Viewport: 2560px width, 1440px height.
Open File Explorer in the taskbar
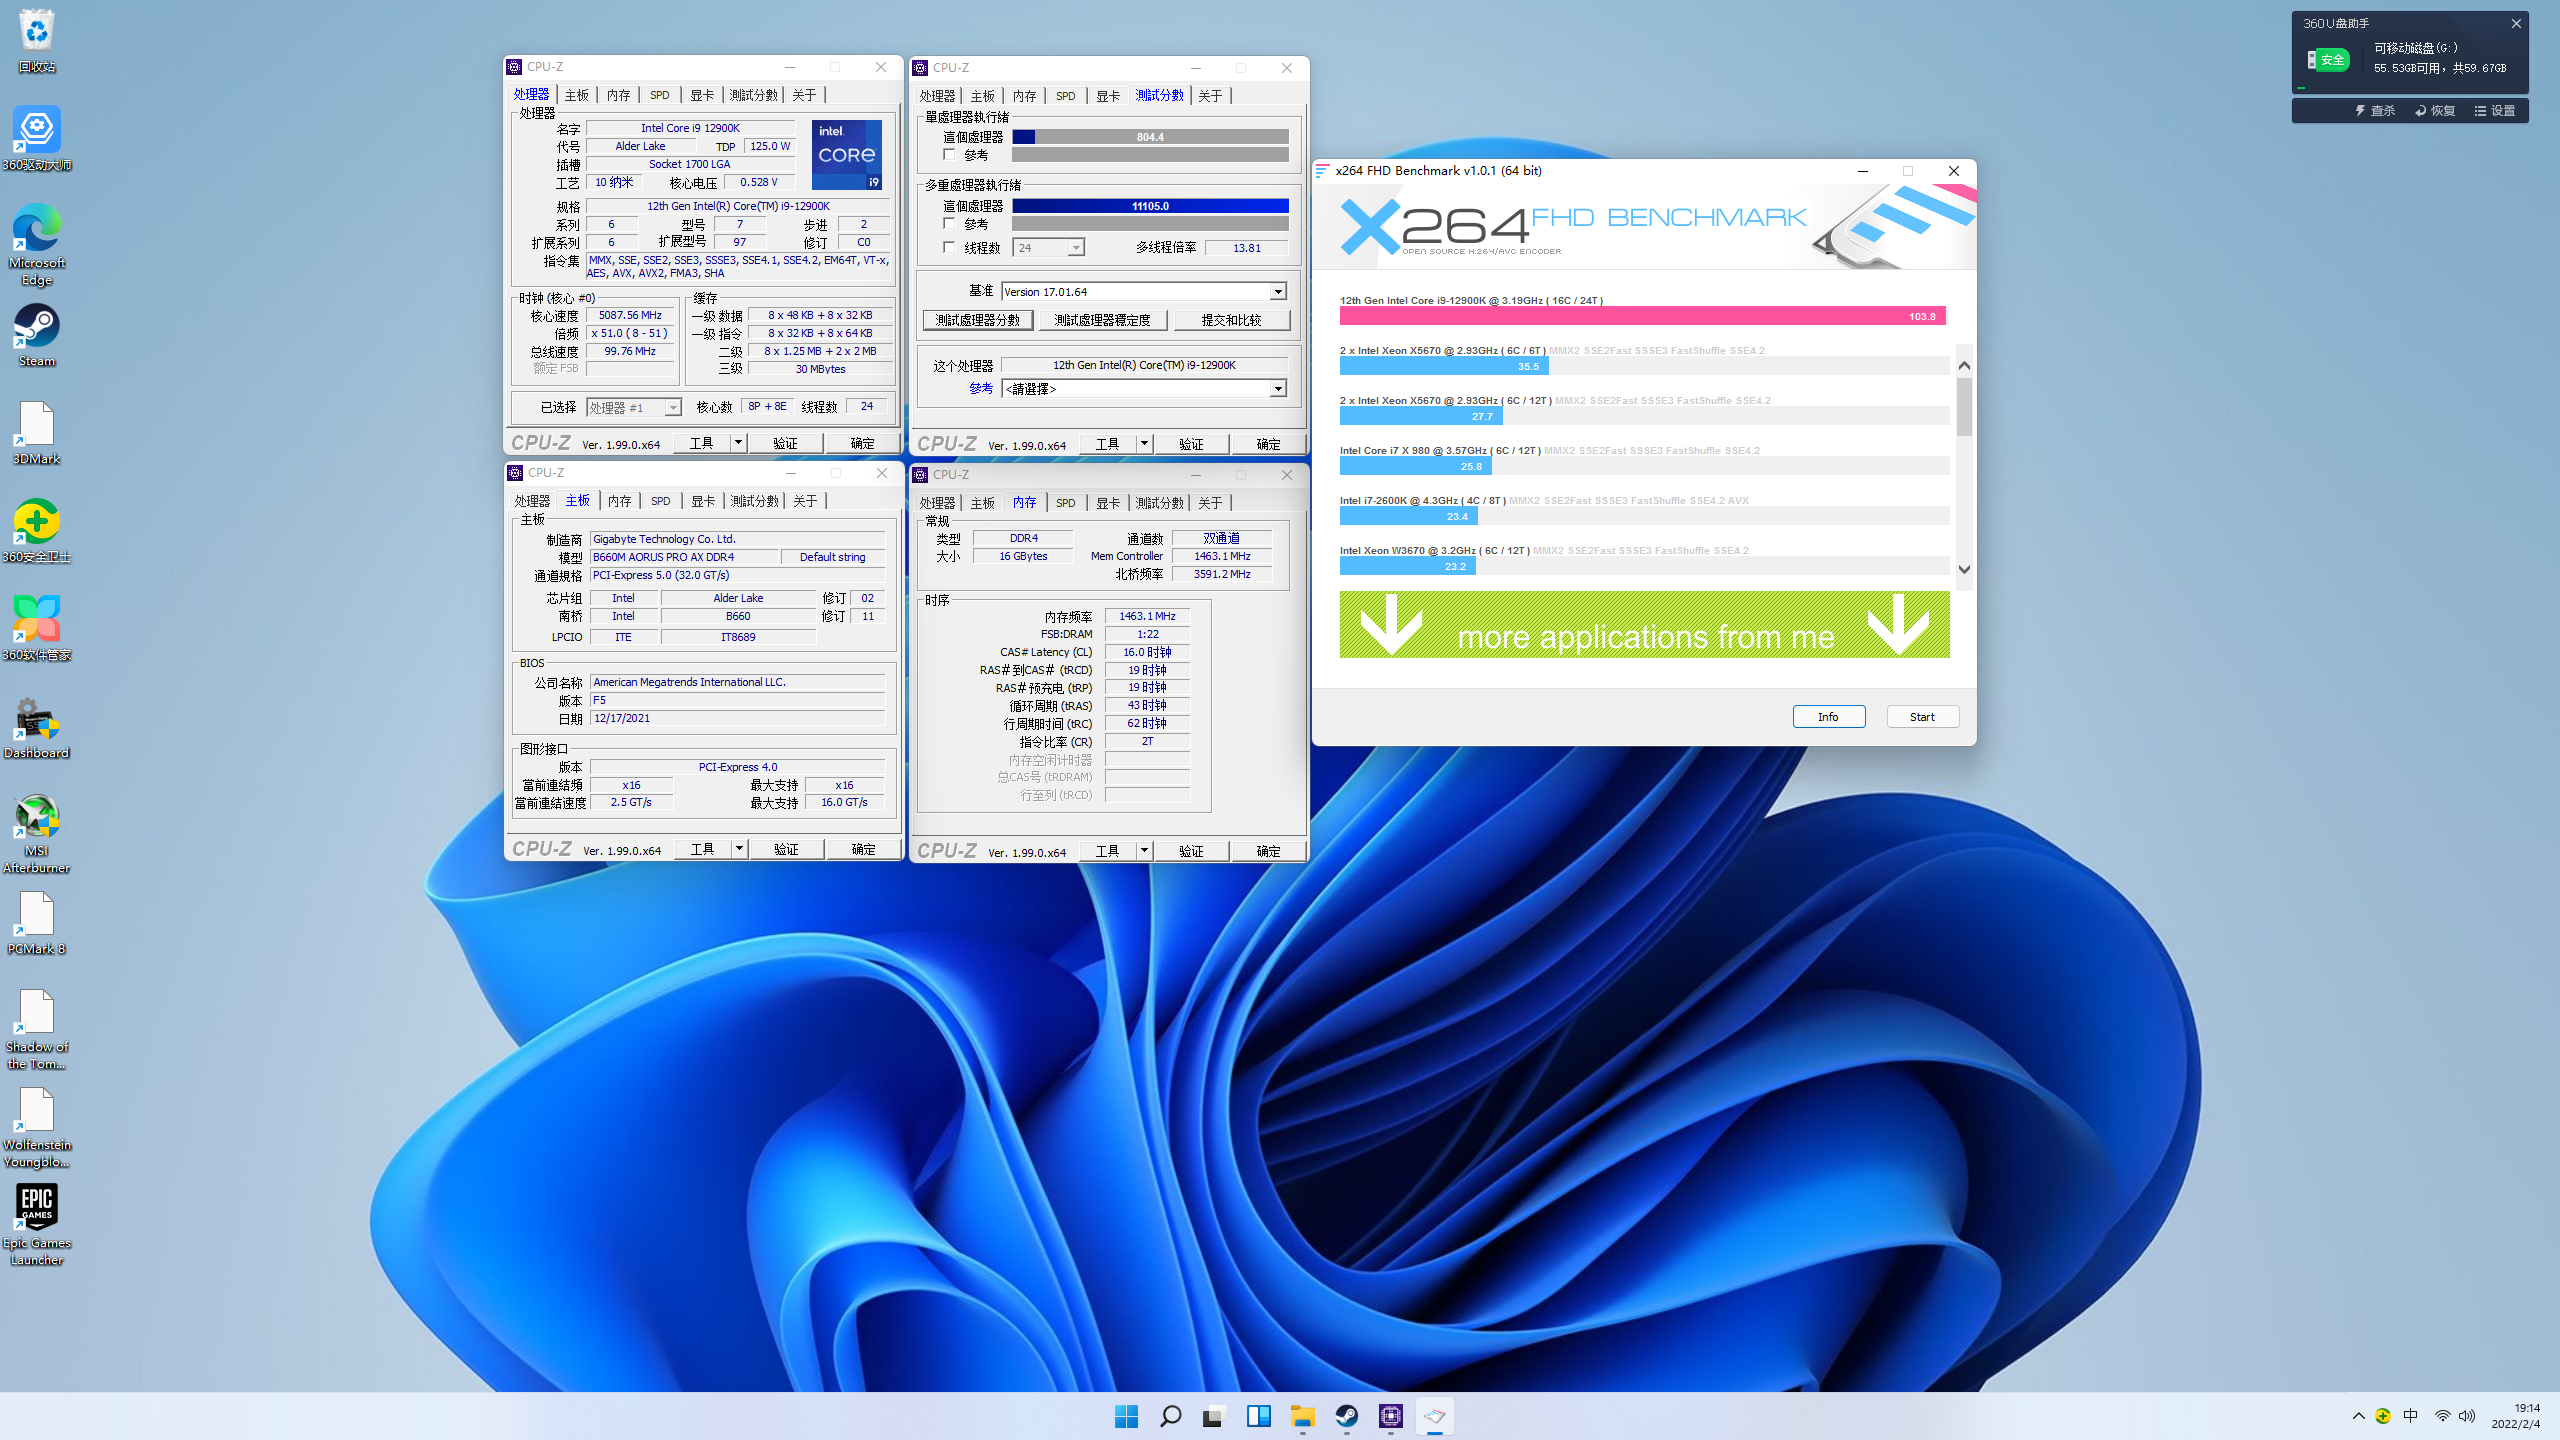pyautogui.click(x=1302, y=1416)
